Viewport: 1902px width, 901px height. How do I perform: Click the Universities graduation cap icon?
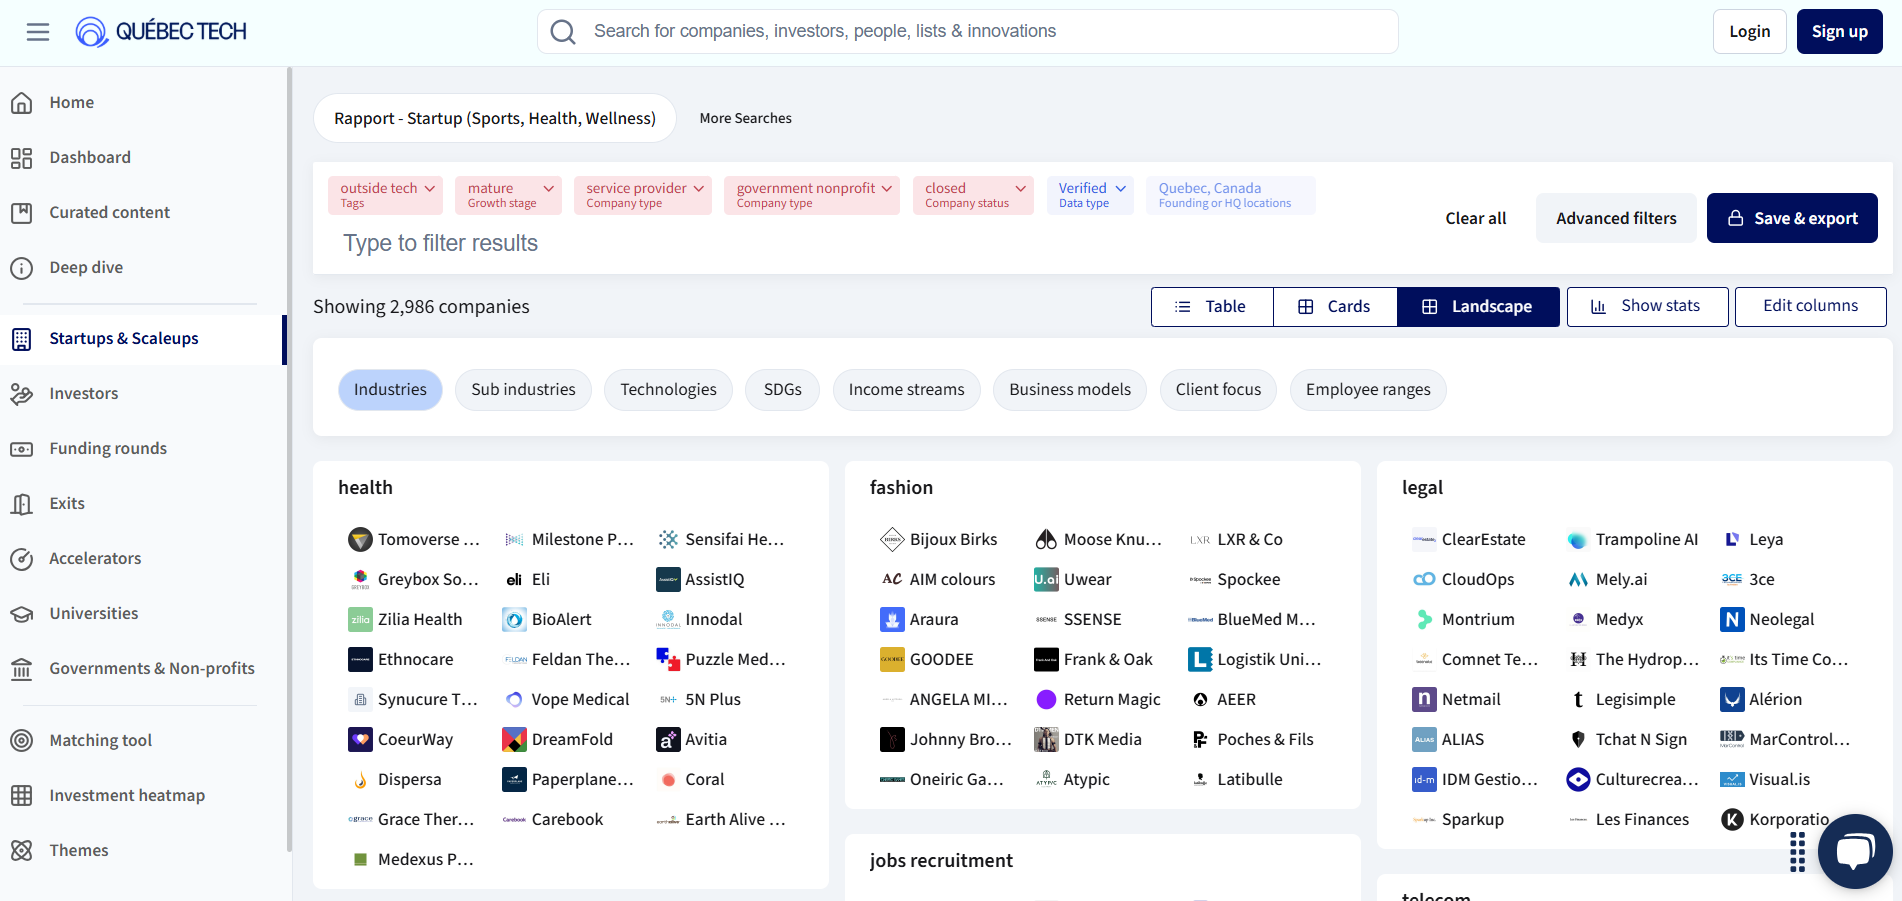22,613
